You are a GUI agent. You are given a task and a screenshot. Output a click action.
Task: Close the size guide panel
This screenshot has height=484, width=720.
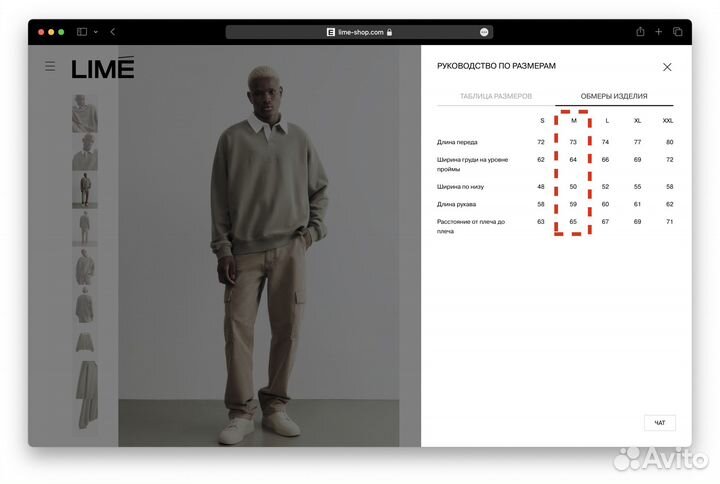[x=667, y=67]
